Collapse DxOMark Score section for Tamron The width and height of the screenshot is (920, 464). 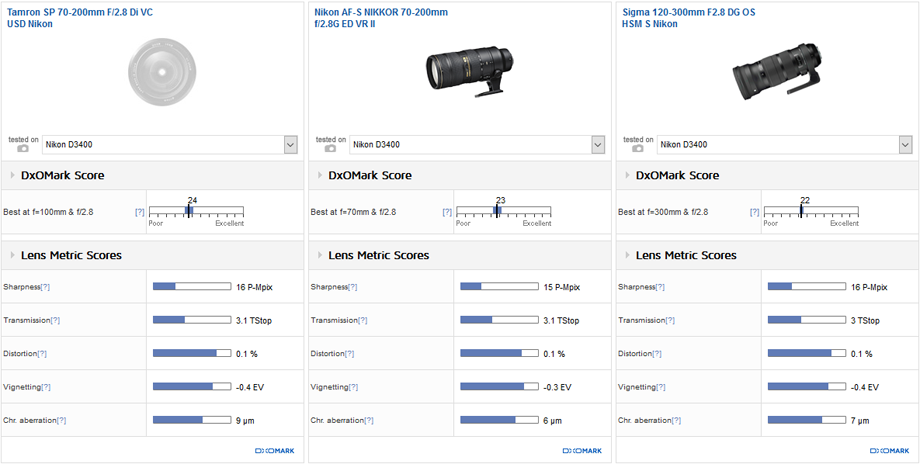tap(12, 175)
